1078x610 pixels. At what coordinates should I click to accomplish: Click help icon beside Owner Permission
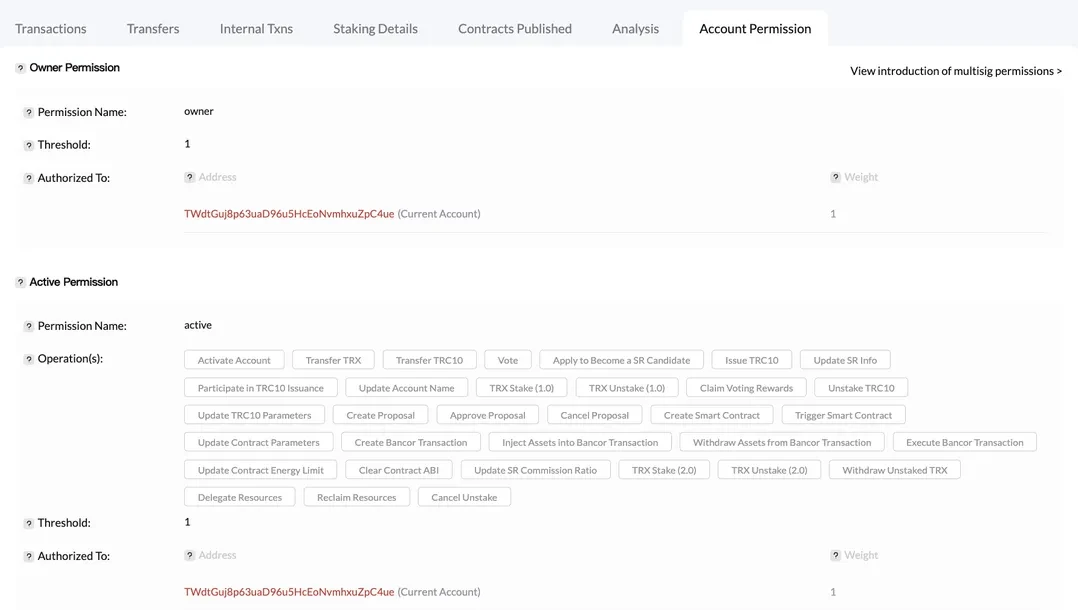(x=21, y=68)
